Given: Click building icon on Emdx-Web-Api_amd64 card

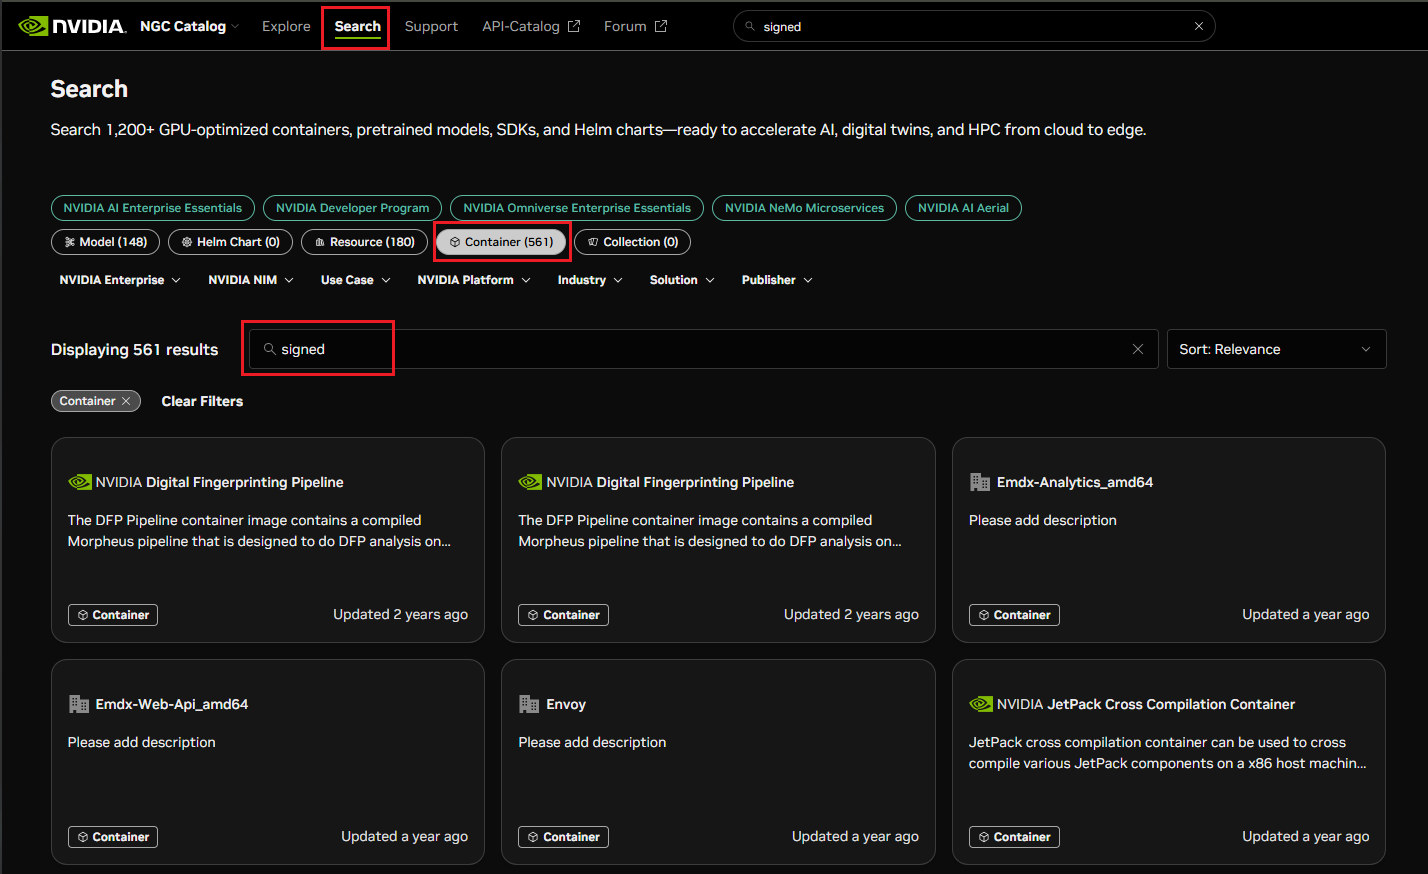Looking at the screenshot, I should (79, 704).
